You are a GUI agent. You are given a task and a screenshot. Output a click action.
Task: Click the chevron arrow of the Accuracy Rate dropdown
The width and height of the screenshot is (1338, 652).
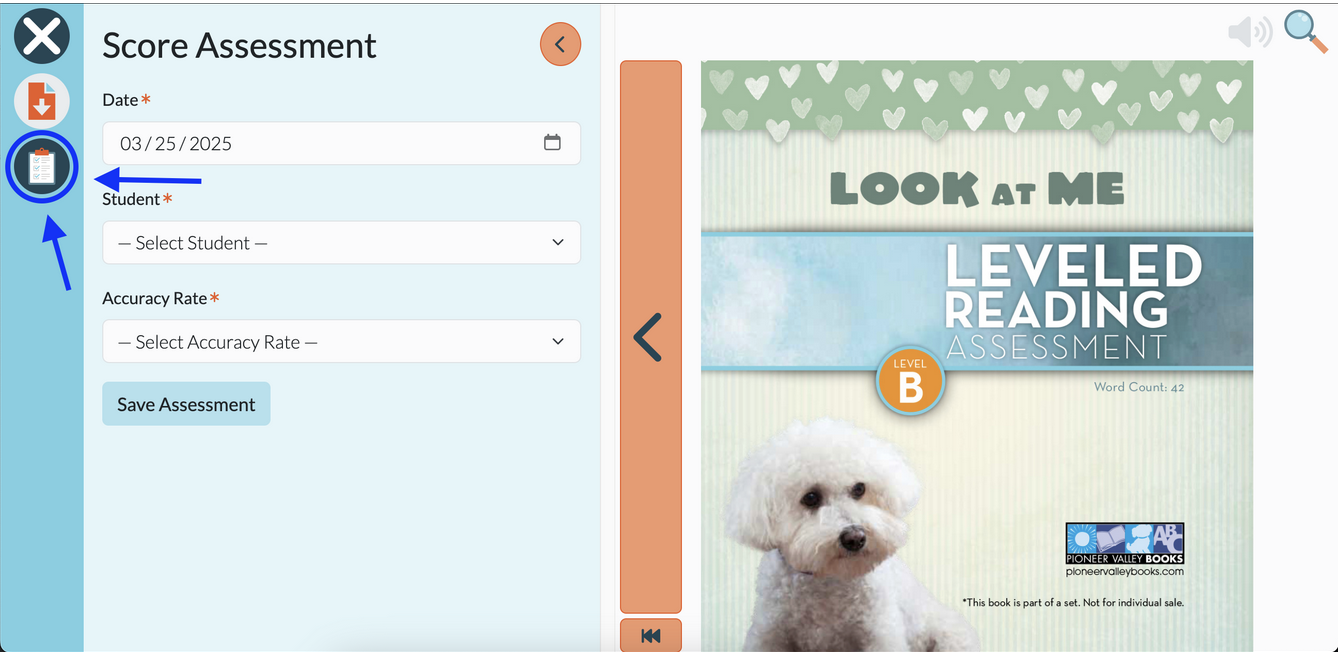(x=558, y=342)
